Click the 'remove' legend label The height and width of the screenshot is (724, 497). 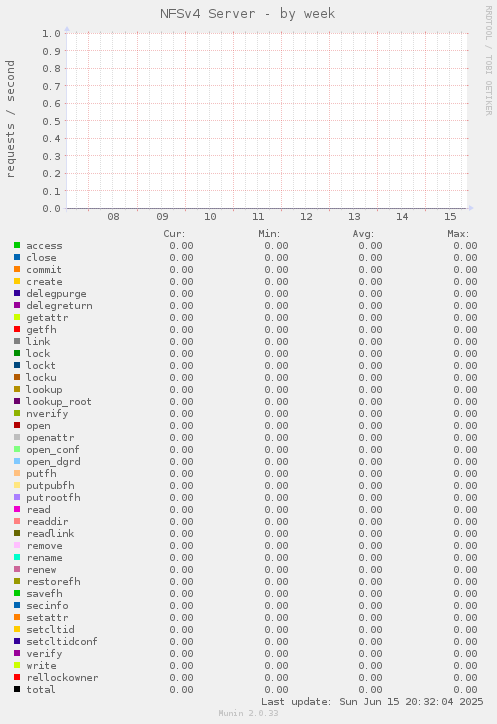point(44,546)
